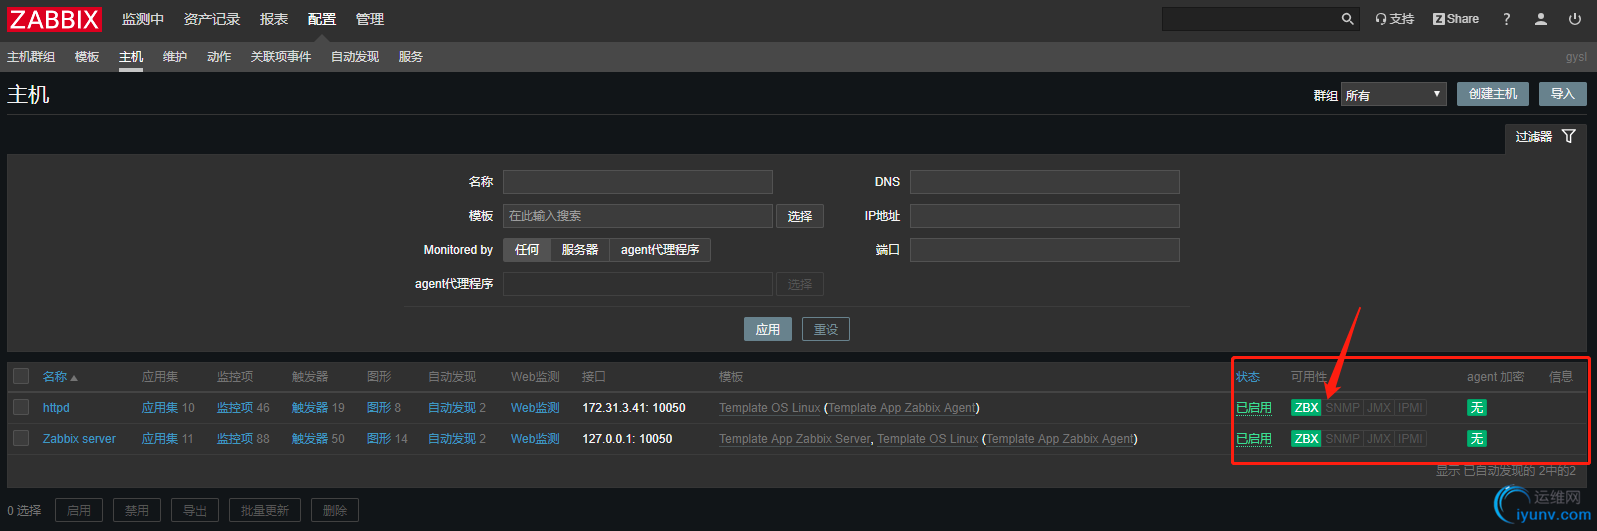Tick the checkbox for Zabbix server host
The image size is (1597, 531).
21,438
